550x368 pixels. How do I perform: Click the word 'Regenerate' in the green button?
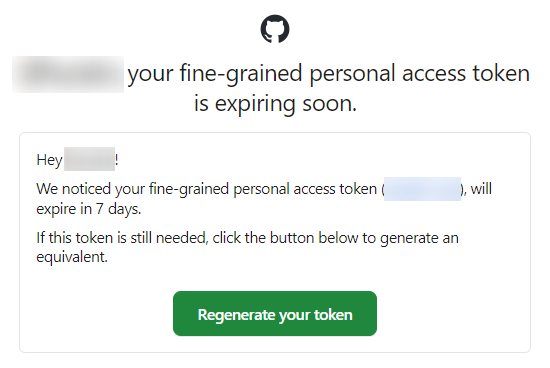click(236, 315)
